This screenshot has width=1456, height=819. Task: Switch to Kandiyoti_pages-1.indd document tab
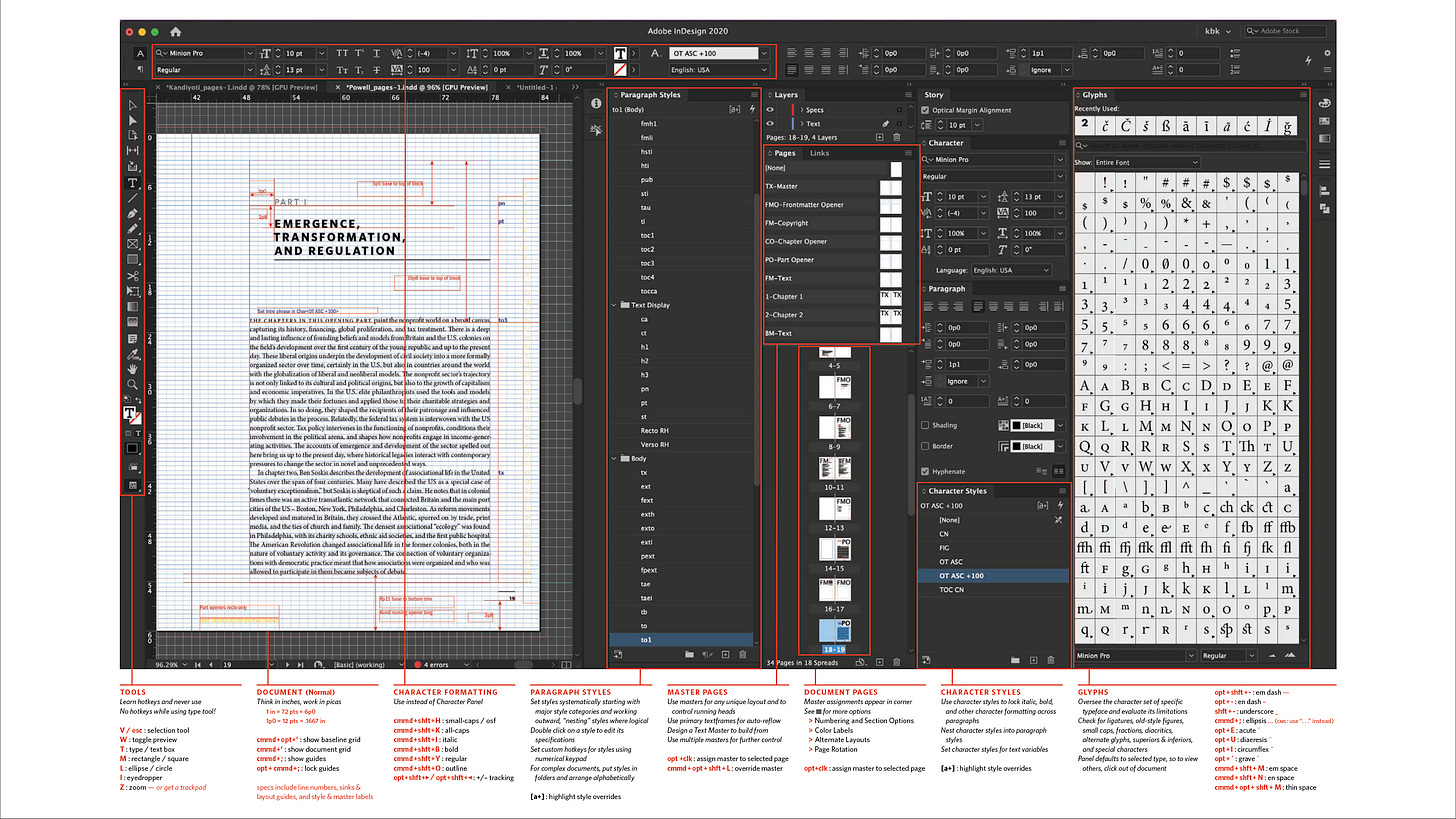(x=243, y=87)
